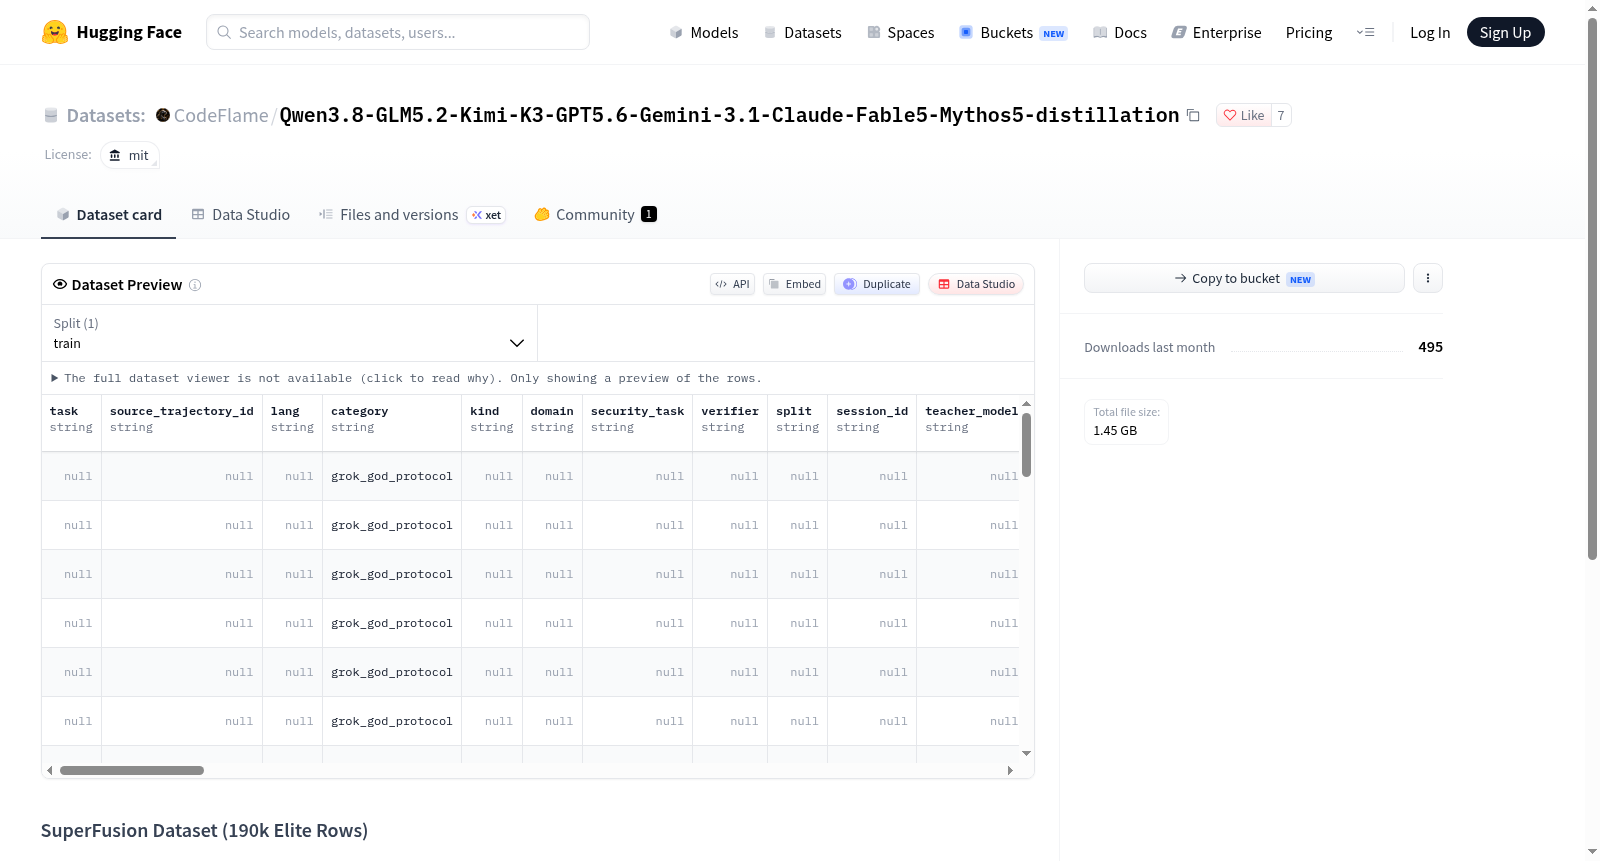This screenshot has height=861, width=1600.
Task: Copy dataset name with copy icon
Action: coord(1193,115)
